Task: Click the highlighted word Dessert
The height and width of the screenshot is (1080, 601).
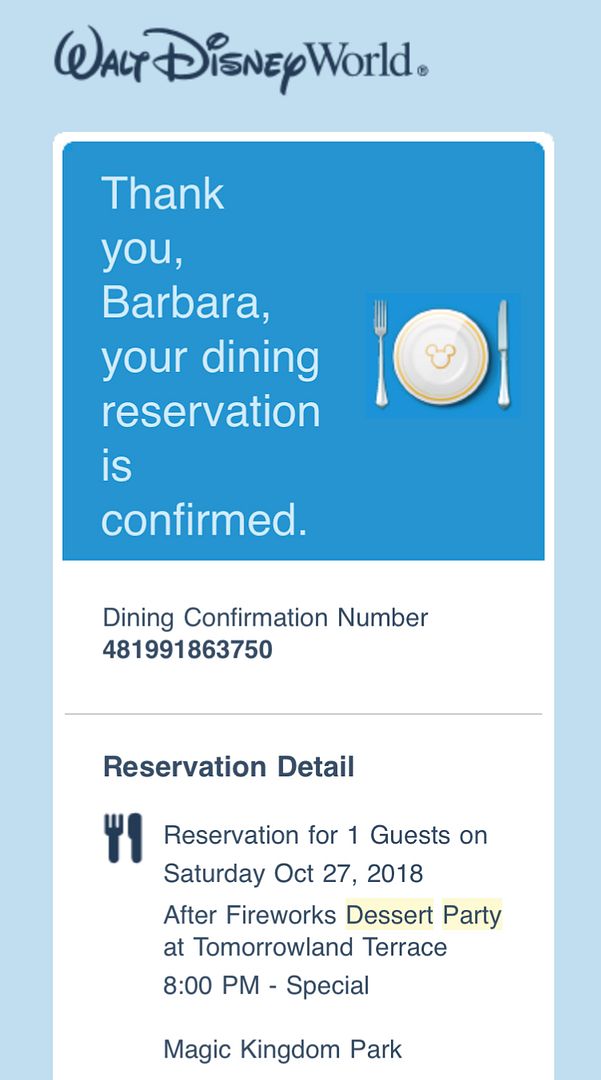Action: tap(389, 915)
